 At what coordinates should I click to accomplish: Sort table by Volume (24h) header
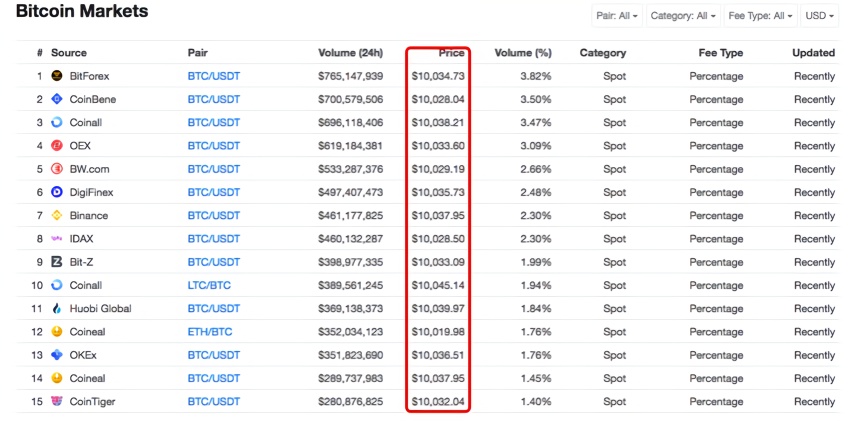click(350, 53)
